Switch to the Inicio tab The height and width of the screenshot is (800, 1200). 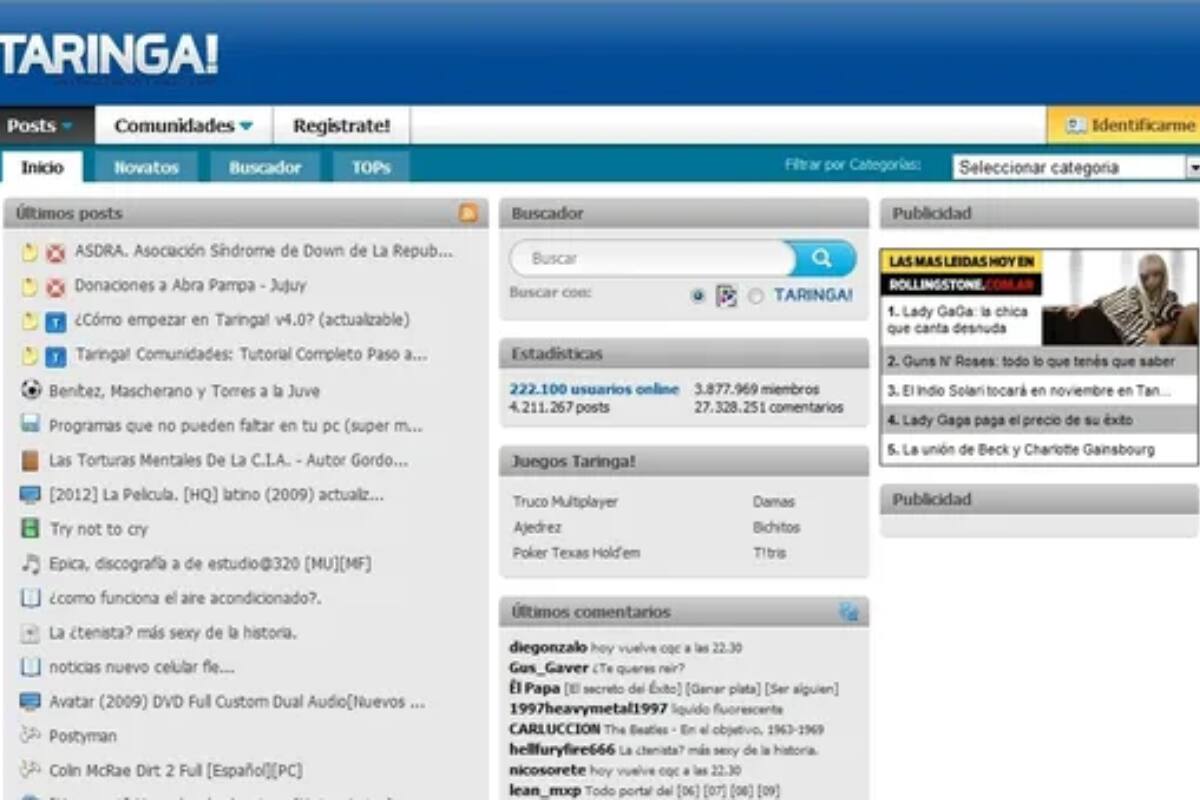click(42, 167)
